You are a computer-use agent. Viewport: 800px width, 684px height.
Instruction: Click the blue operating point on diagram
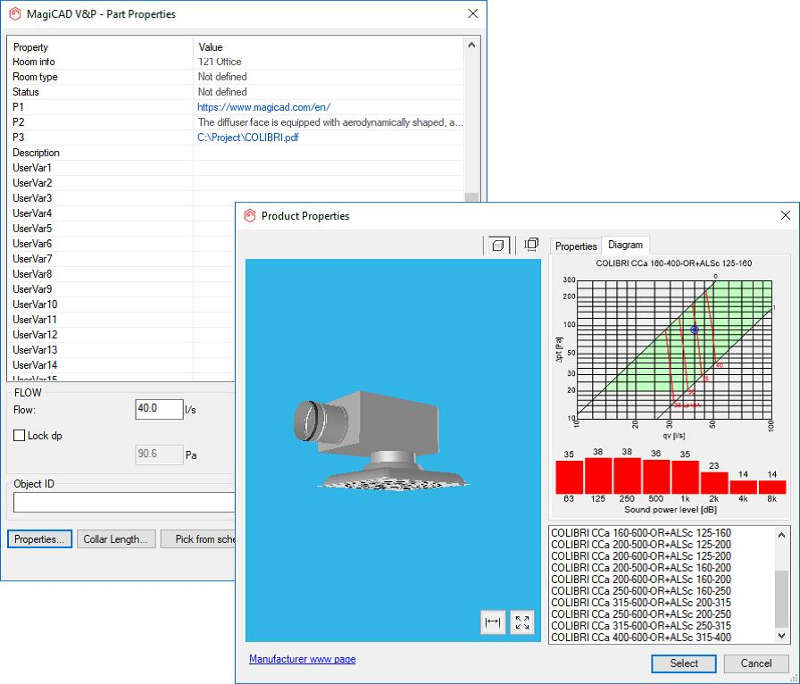tap(694, 330)
